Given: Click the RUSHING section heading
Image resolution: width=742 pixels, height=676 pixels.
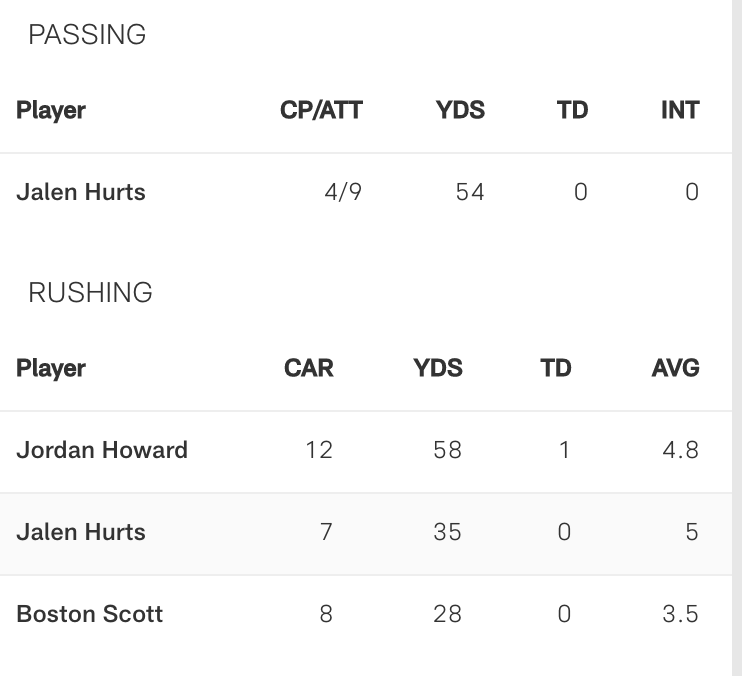Looking at the screenshot, I should coord(90,293).
